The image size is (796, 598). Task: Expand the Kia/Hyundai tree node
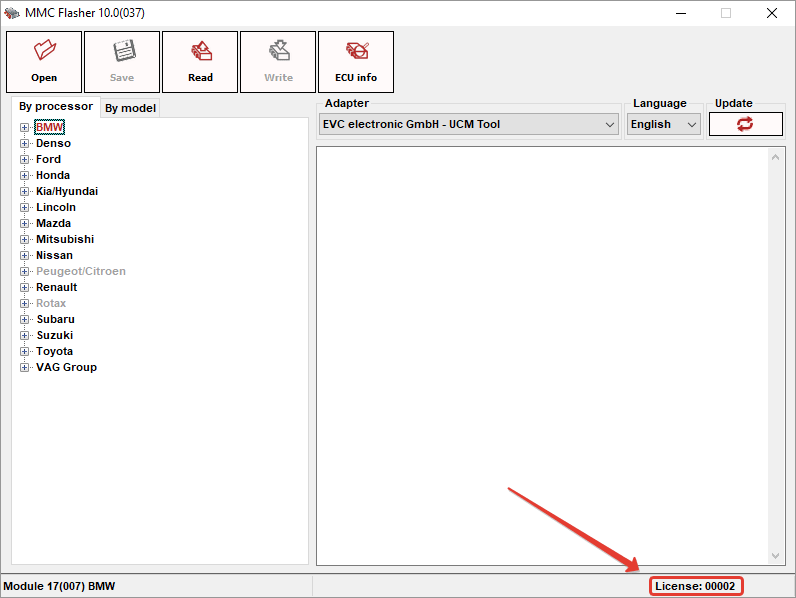pyautogui.click(x=24, y=191)
